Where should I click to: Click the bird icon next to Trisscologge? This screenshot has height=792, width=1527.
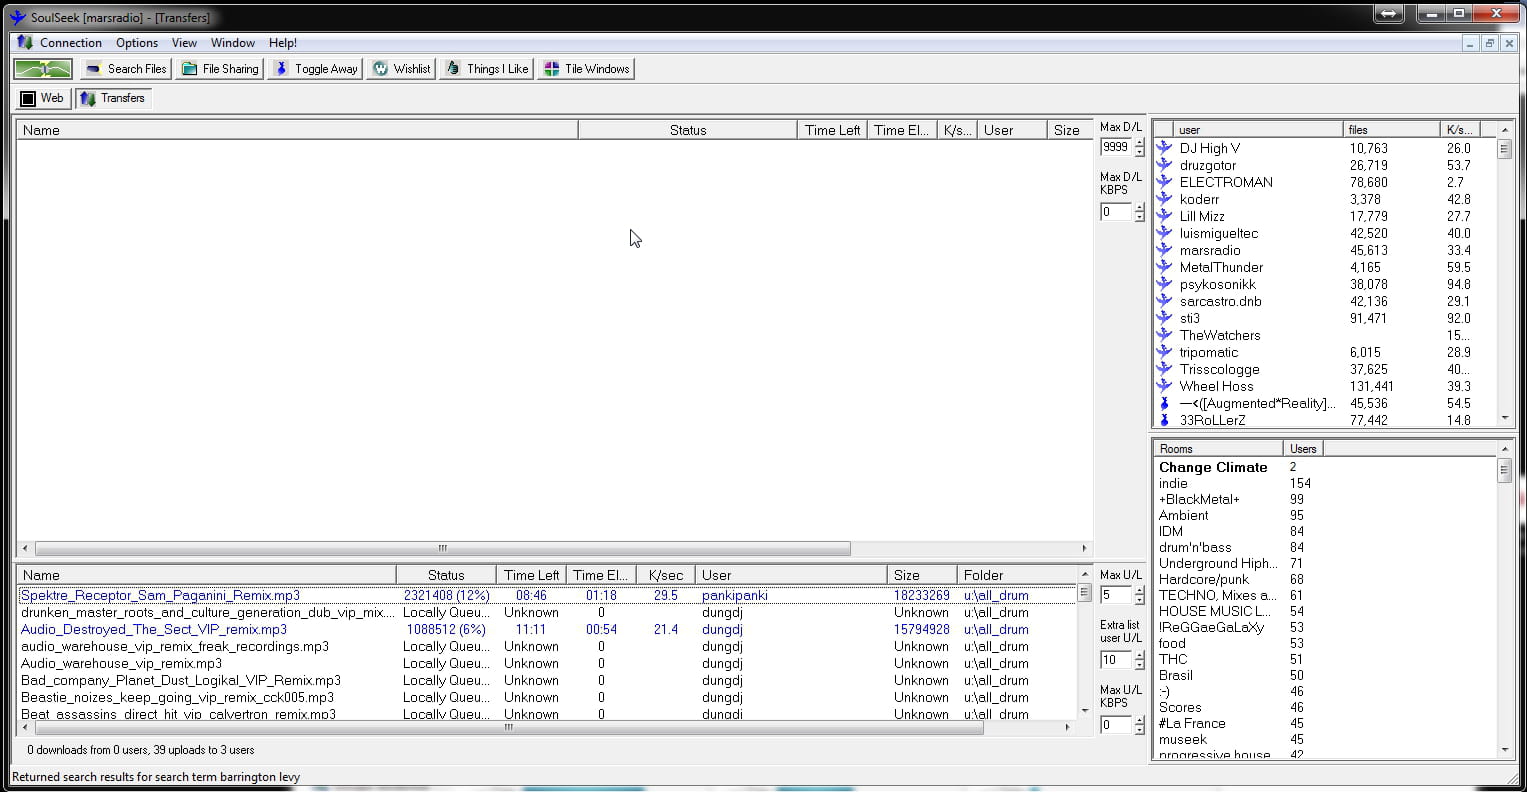[x=1164, y=369]
